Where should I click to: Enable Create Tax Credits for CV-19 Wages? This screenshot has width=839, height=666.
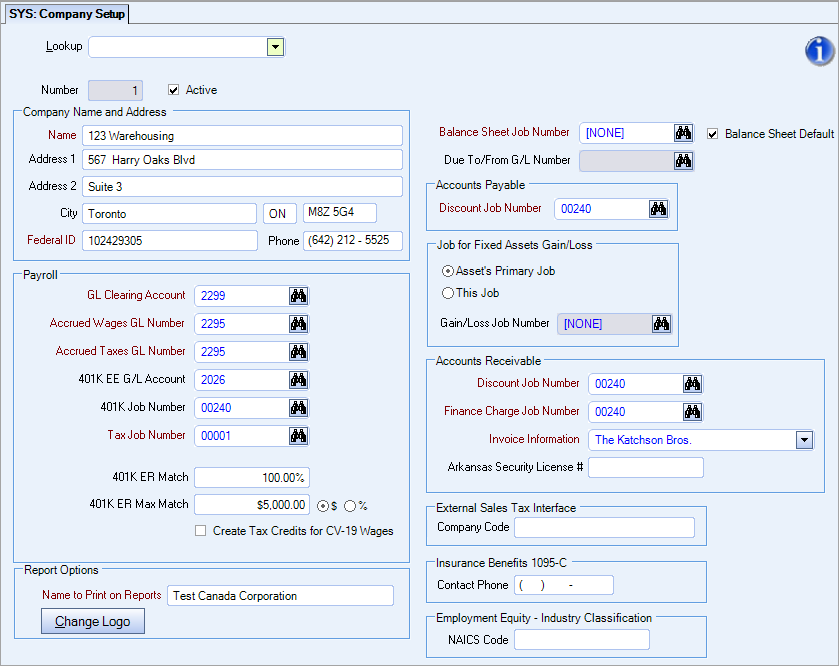coord(198,530)
